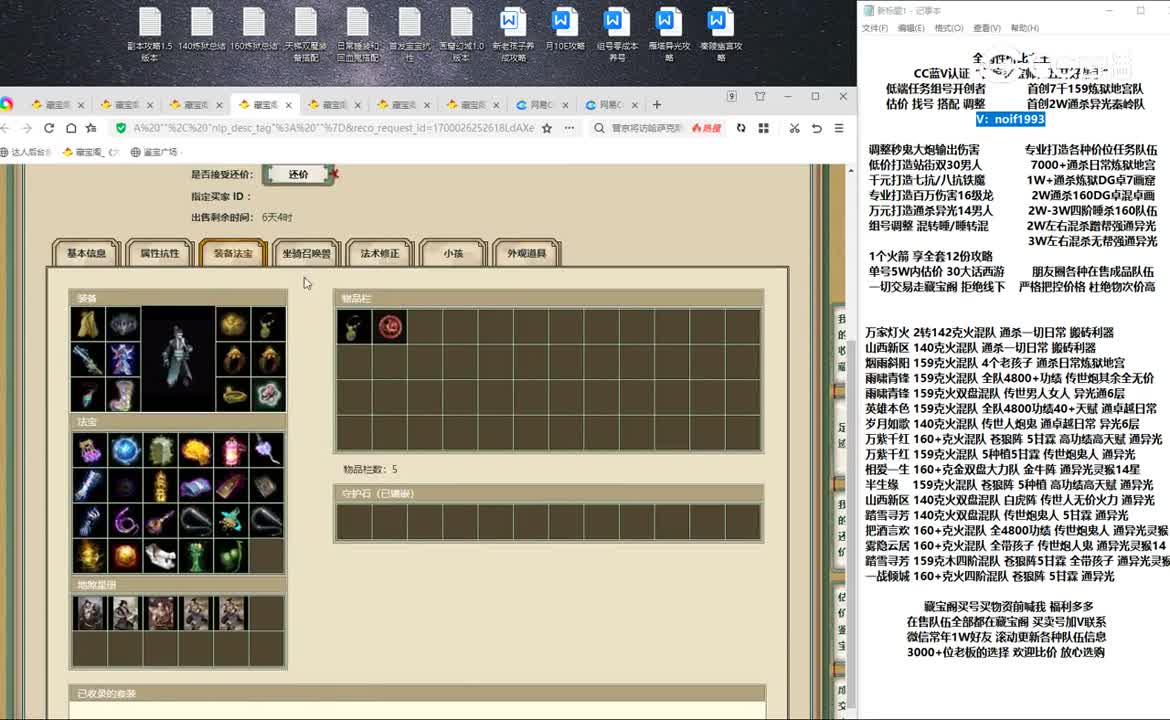Click the Notepad line '藏宝阁买号买物资前喊我 福利多多'
The image size is (1170, 720).
(1008, 607)
